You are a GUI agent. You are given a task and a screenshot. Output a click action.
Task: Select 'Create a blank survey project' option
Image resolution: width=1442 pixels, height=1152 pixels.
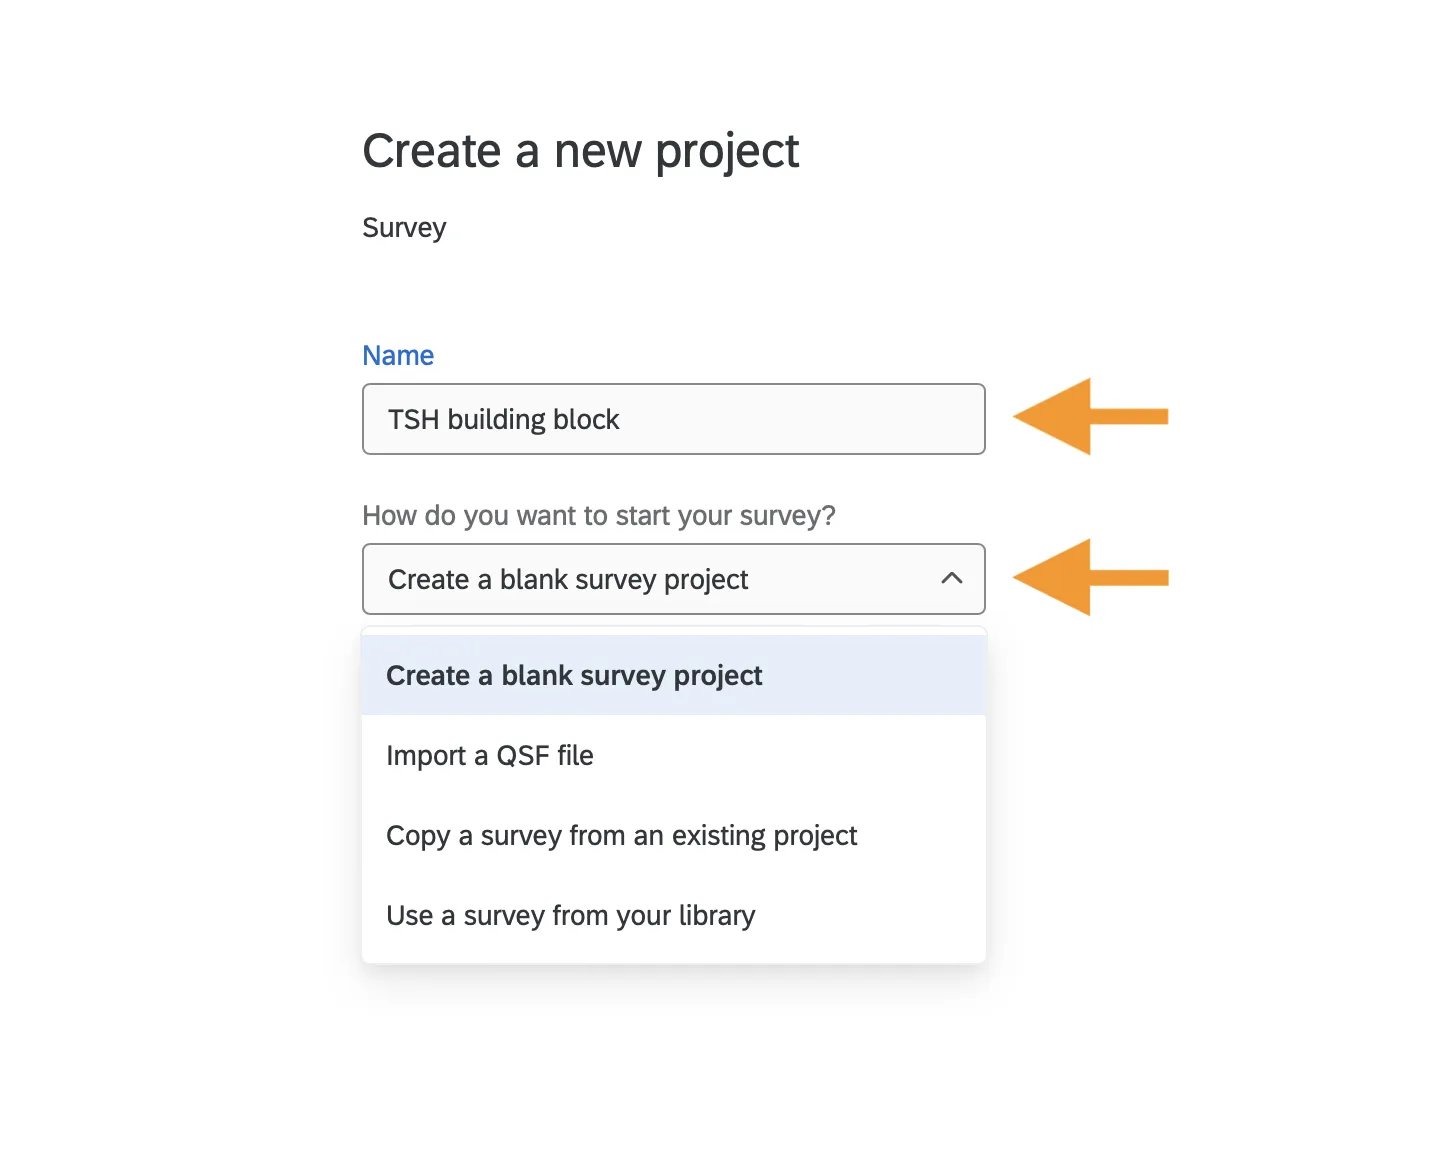click(574, 675)
